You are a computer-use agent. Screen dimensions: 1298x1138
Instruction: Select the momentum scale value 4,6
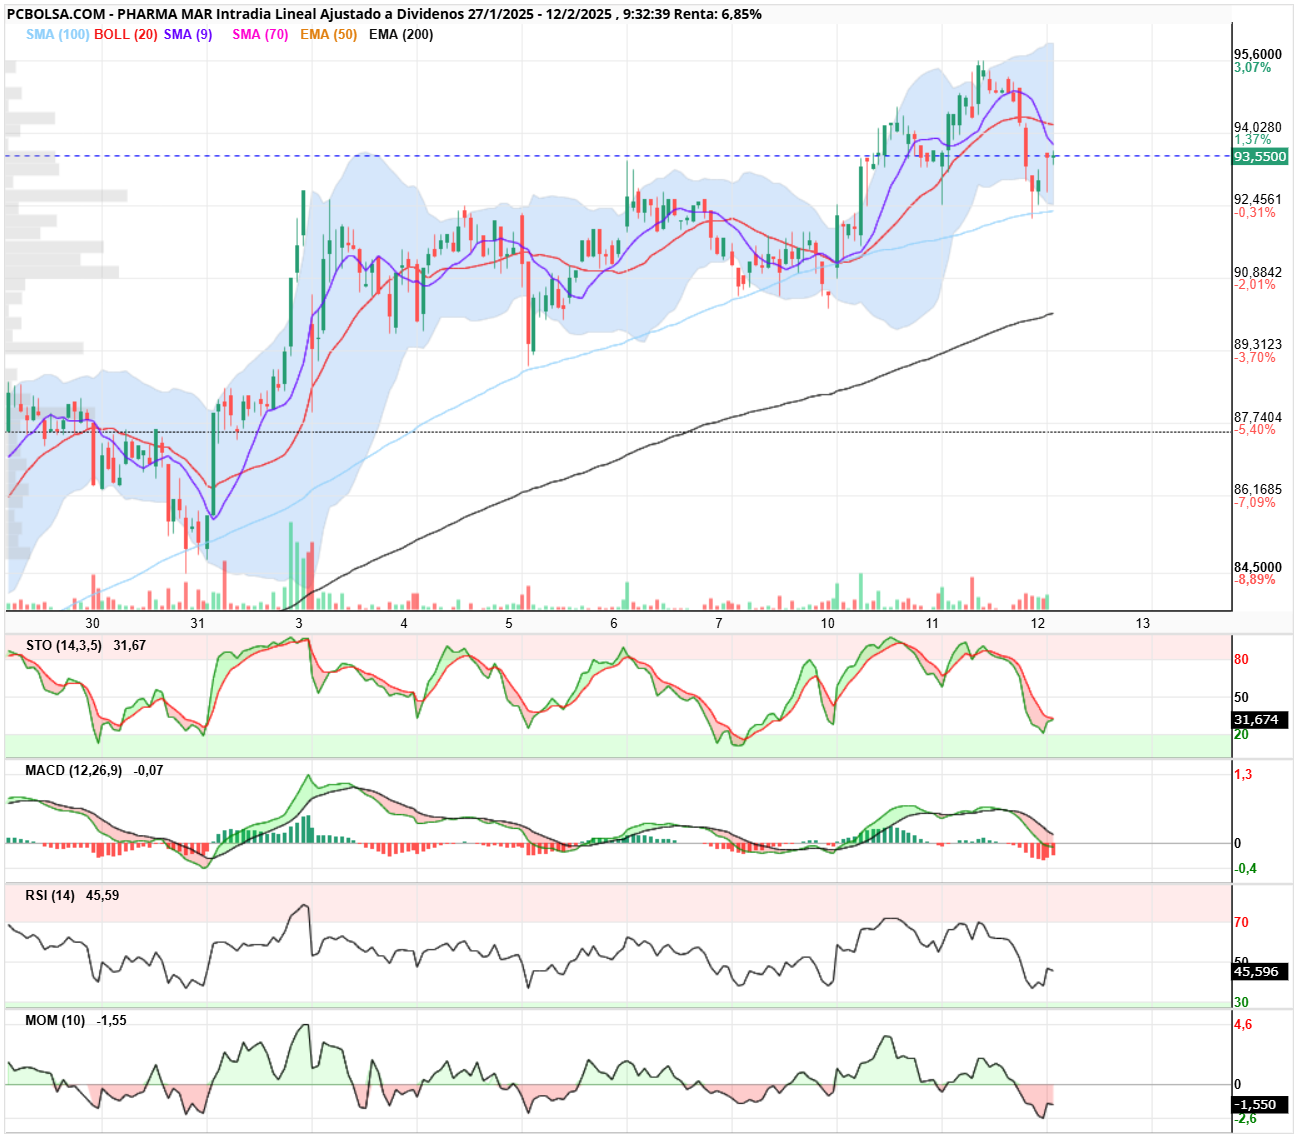point(1243,1025)
